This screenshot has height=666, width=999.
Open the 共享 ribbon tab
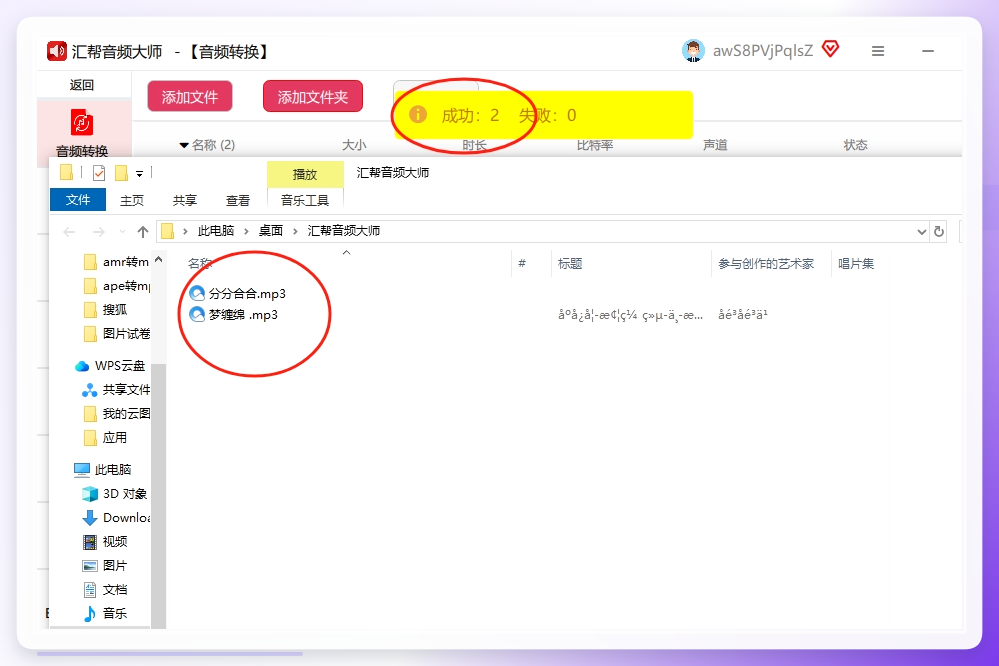(185, 200)
